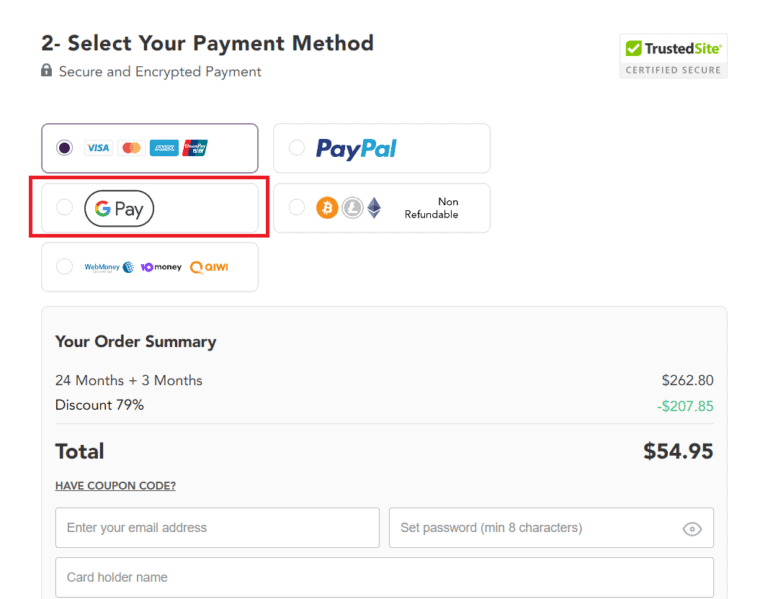Expand the Have Coupon Code link
The image size is (768, 599).
tap(115, 486)
